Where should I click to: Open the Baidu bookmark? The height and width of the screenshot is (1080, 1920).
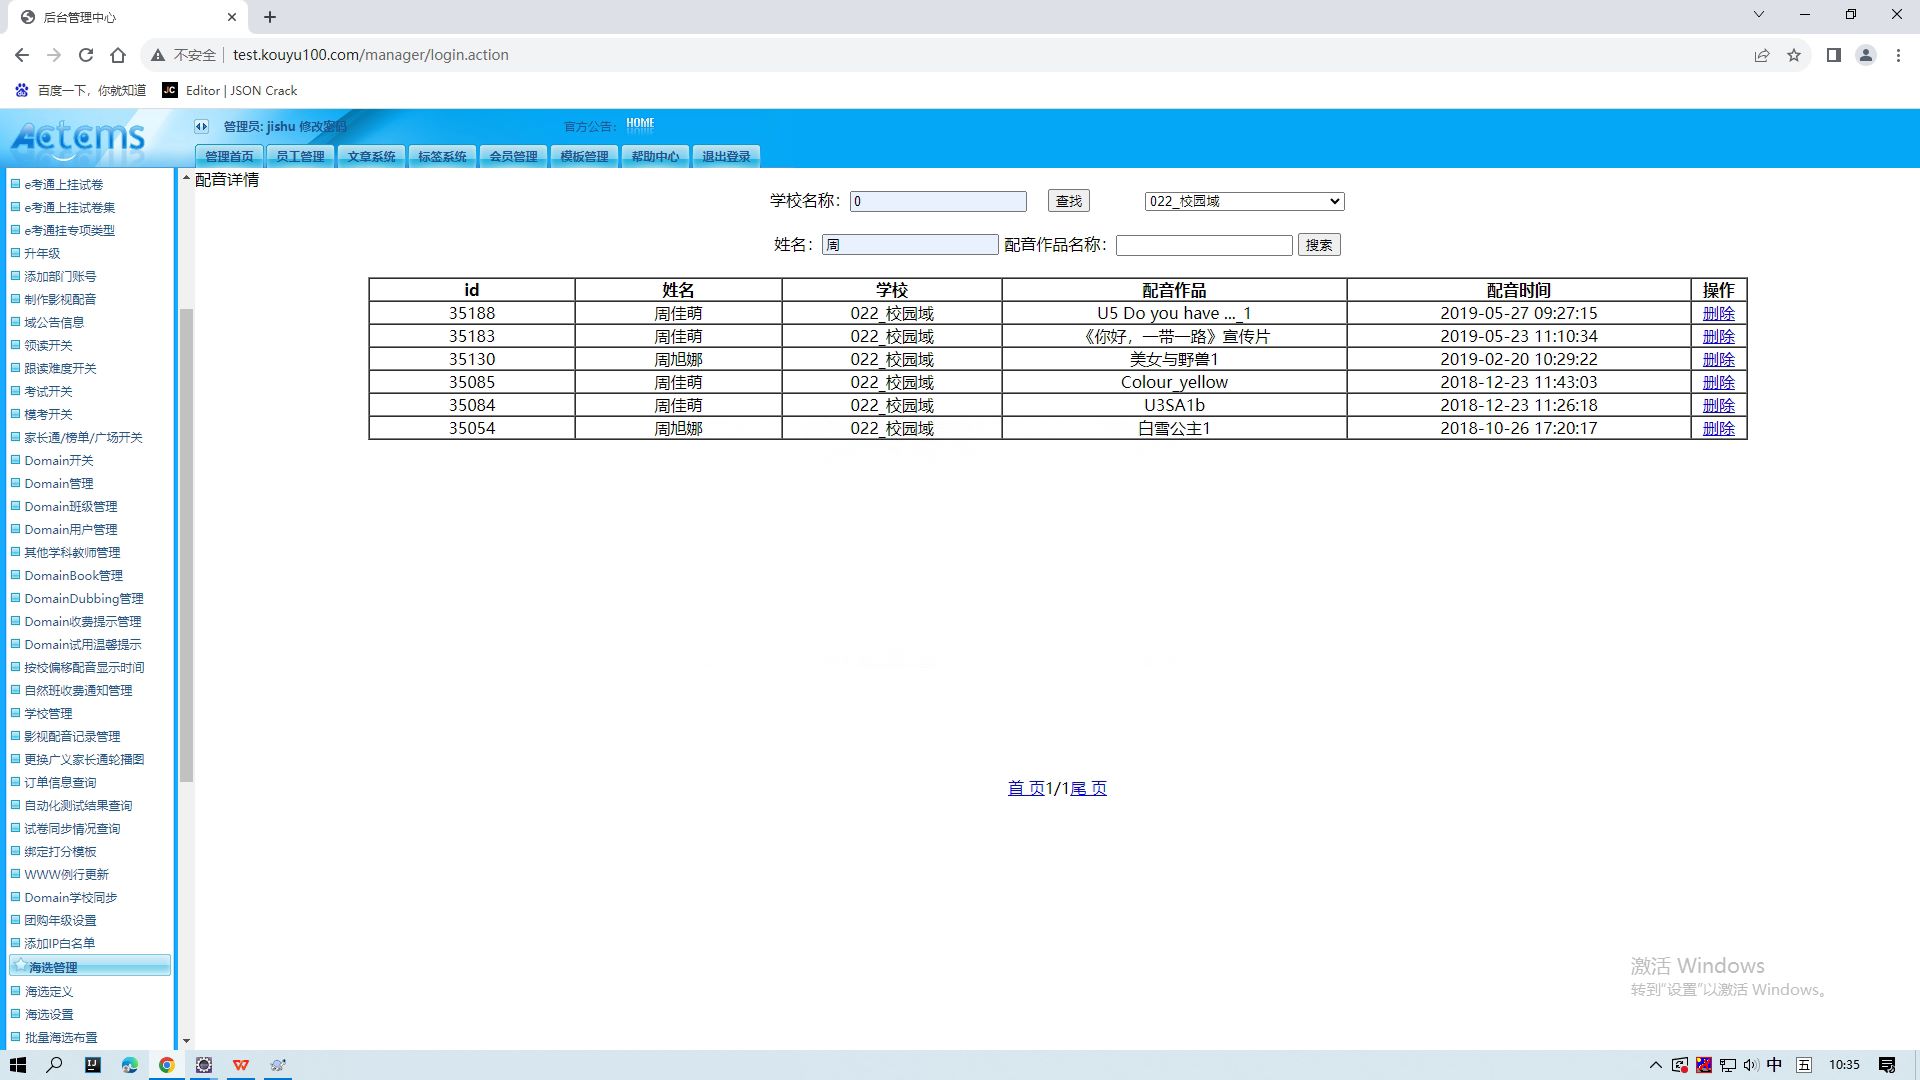coord(80,90)
